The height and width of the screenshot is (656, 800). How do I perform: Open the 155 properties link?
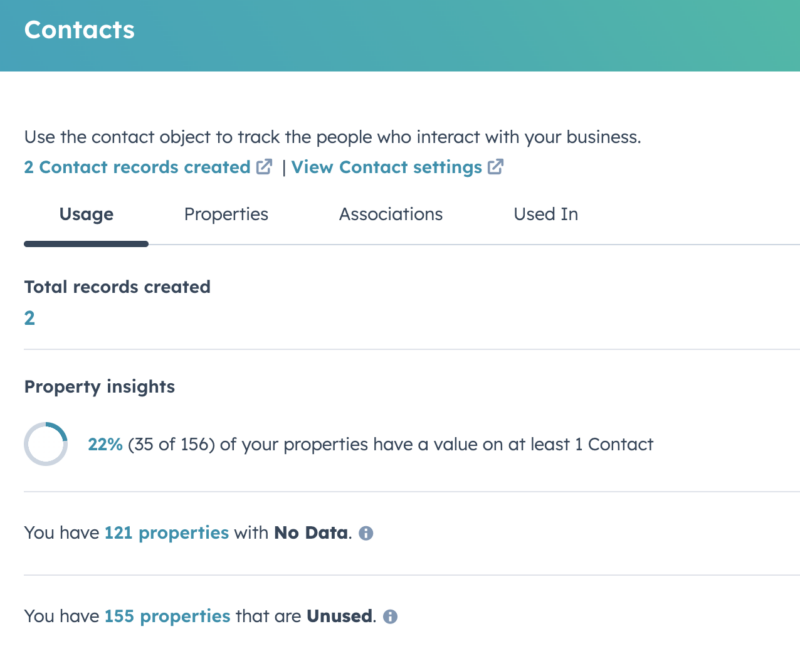166,616
